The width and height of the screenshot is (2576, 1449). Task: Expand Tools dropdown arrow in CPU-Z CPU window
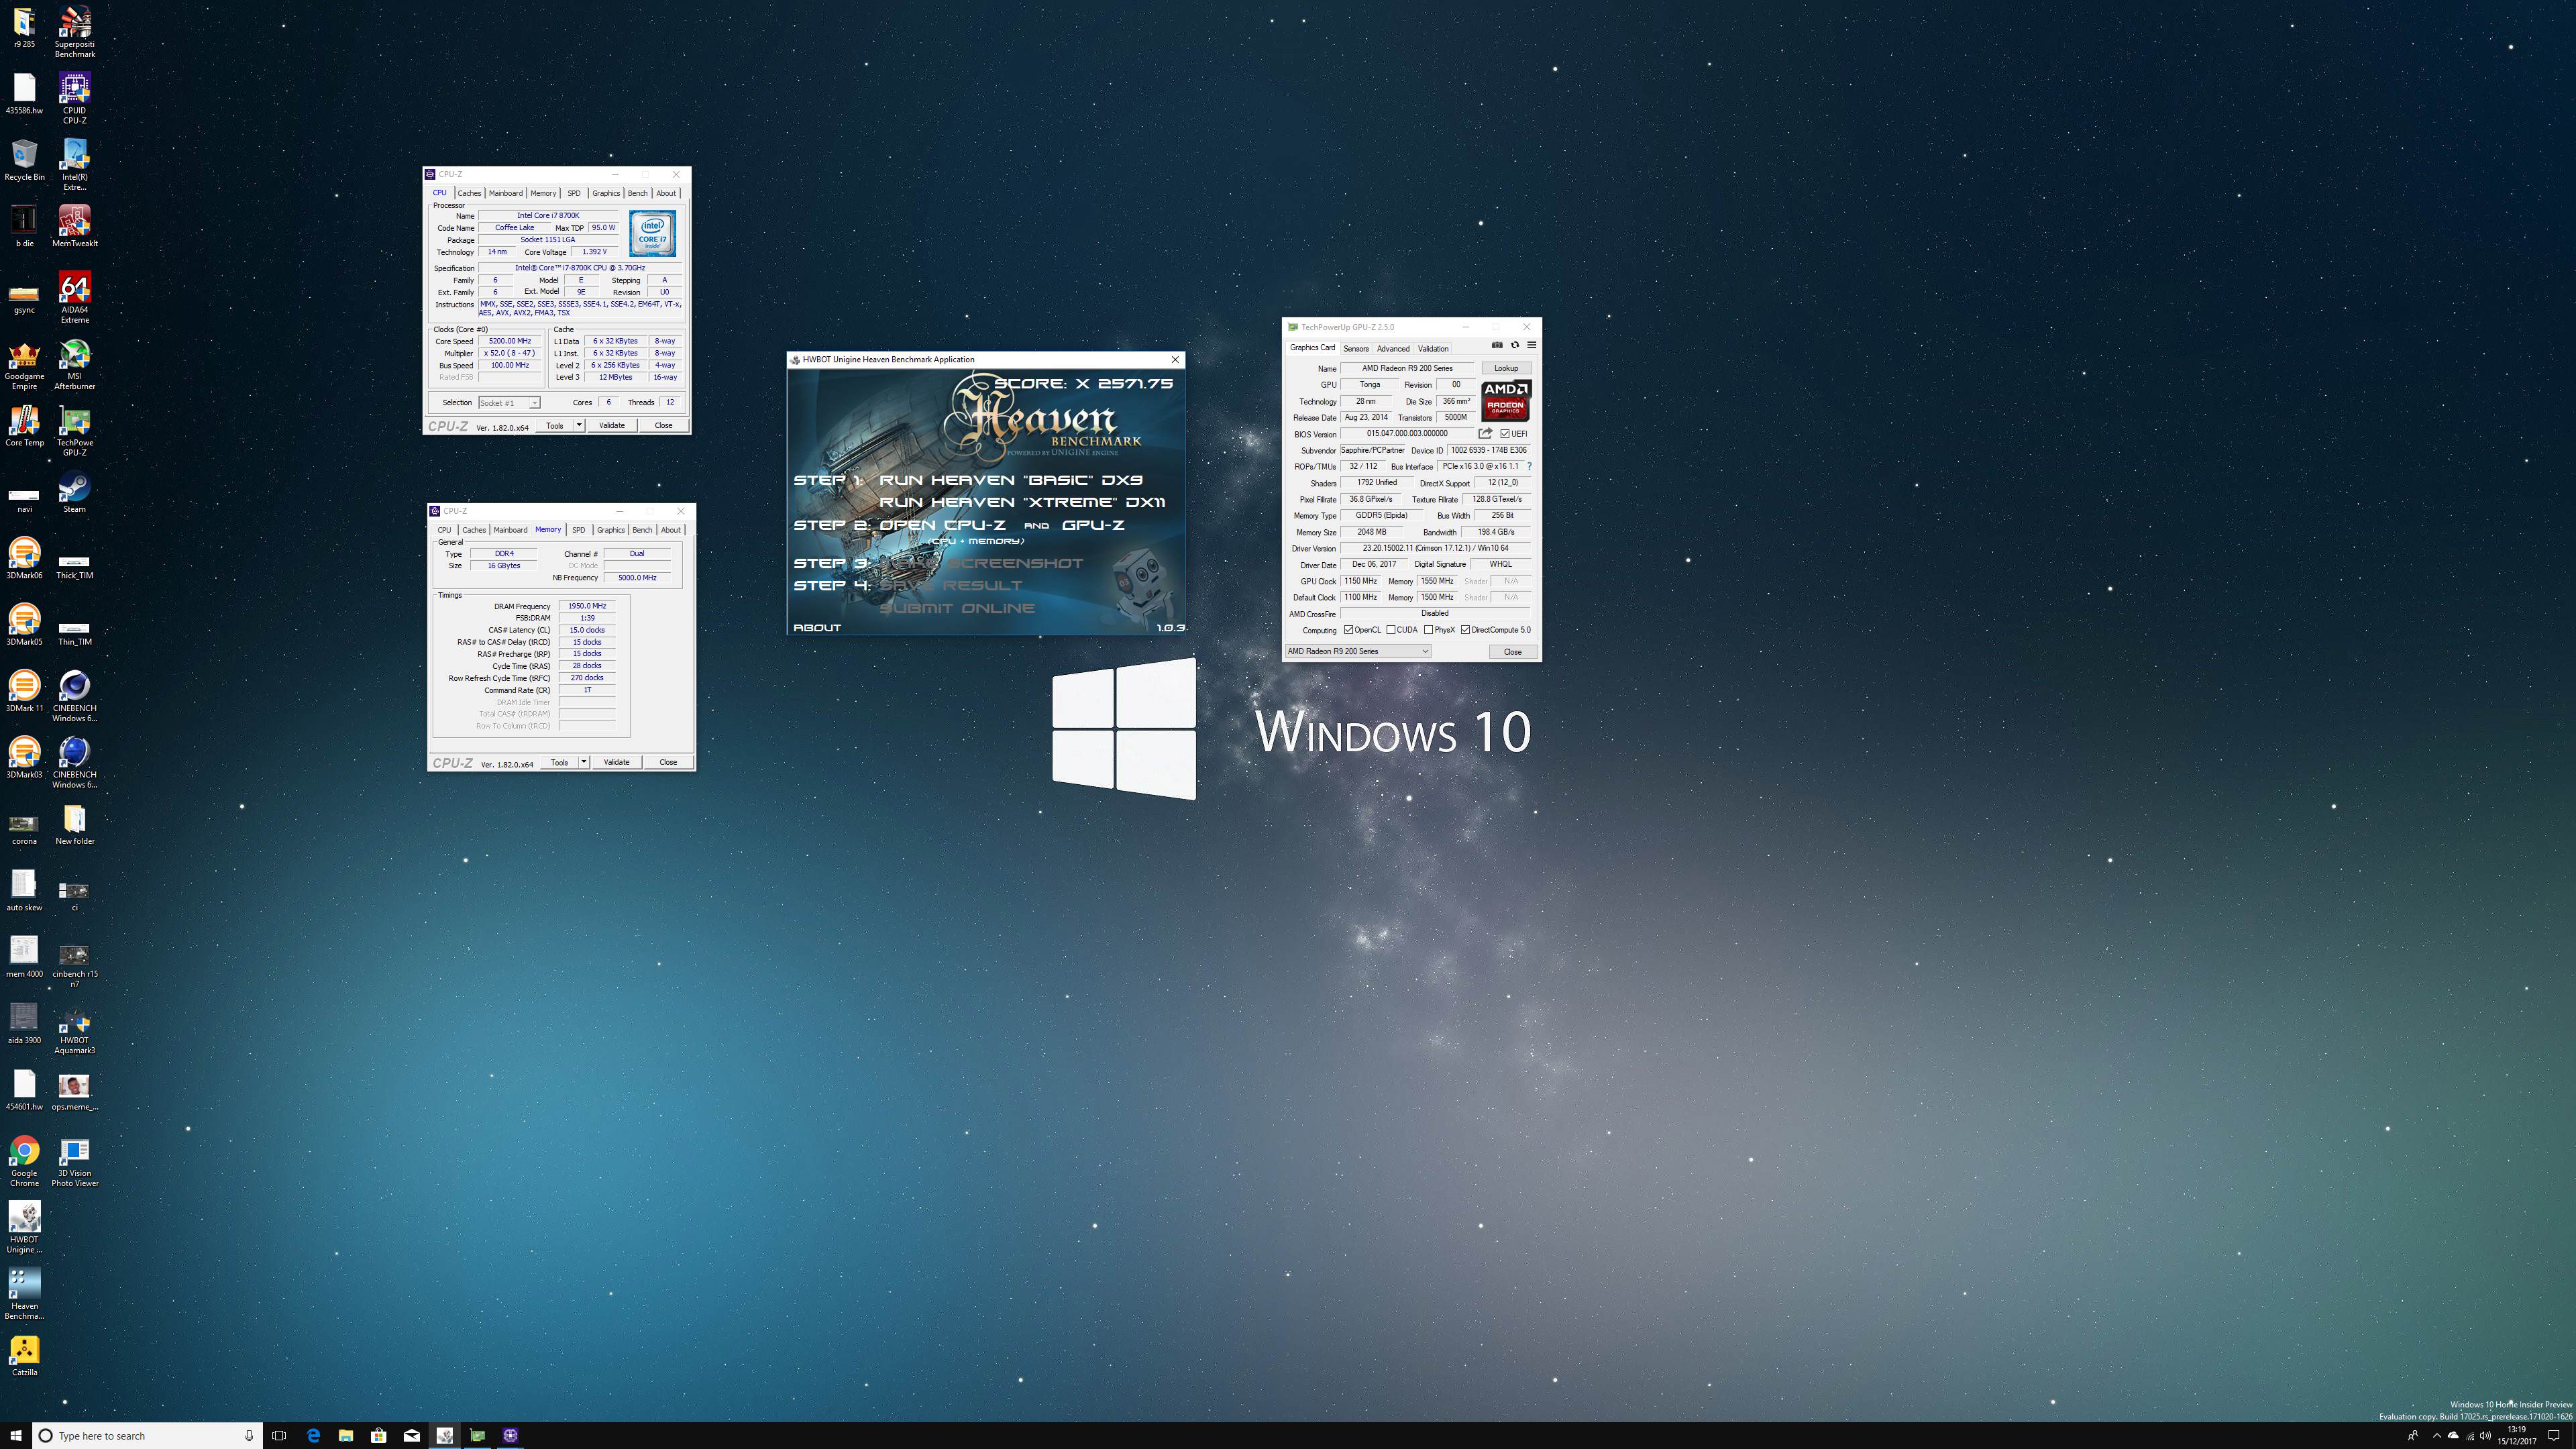click(x=578, y=425)
